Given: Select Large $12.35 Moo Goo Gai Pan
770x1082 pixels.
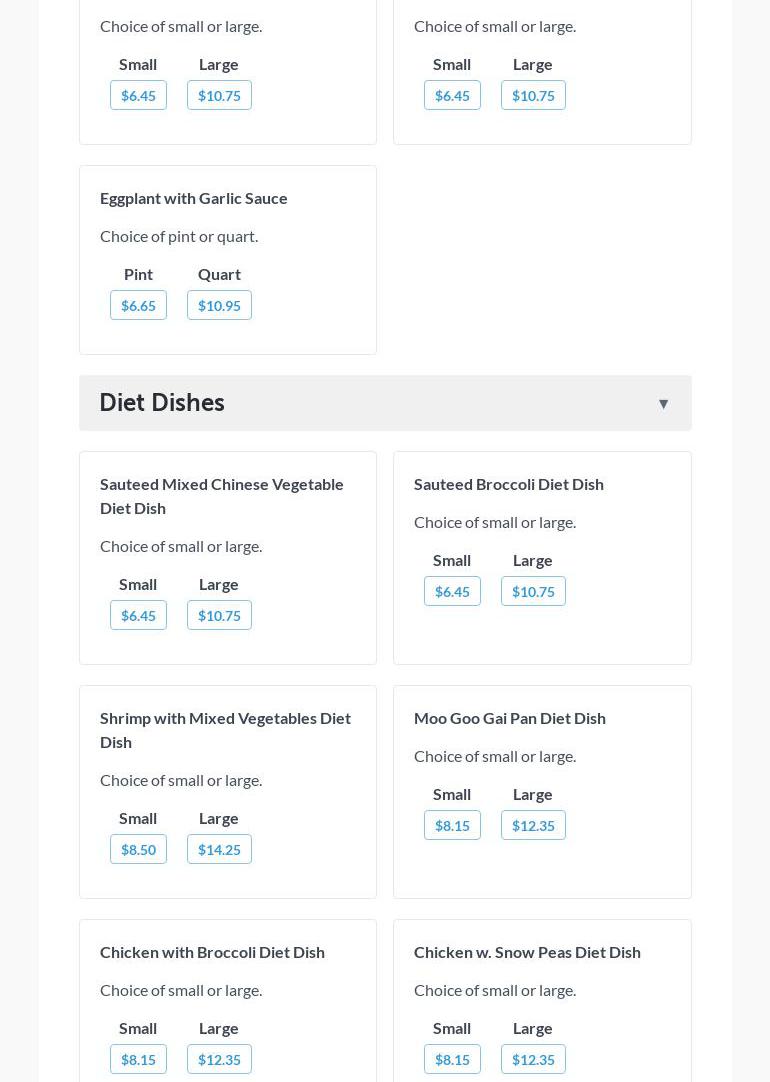Looking at the screenshot, I should (533, 825).
